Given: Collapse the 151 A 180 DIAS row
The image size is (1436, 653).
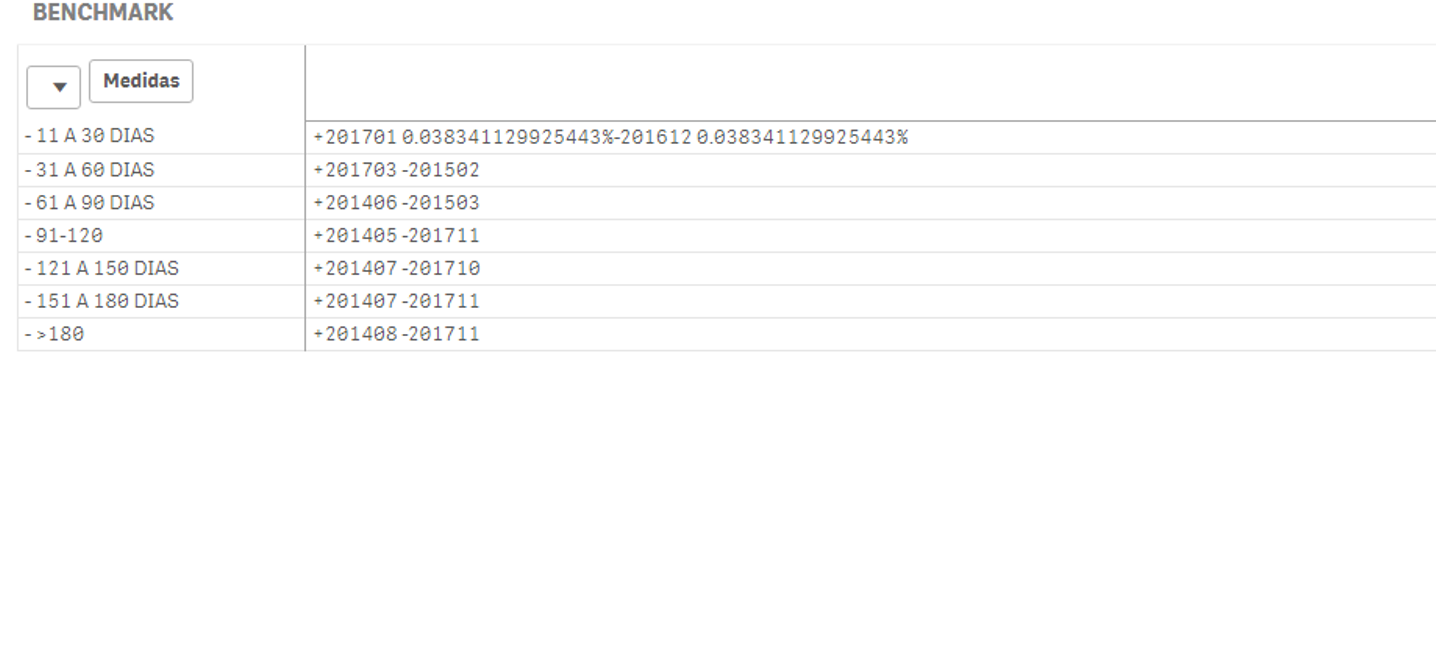Looking at the screenshot, I should 29,301.
